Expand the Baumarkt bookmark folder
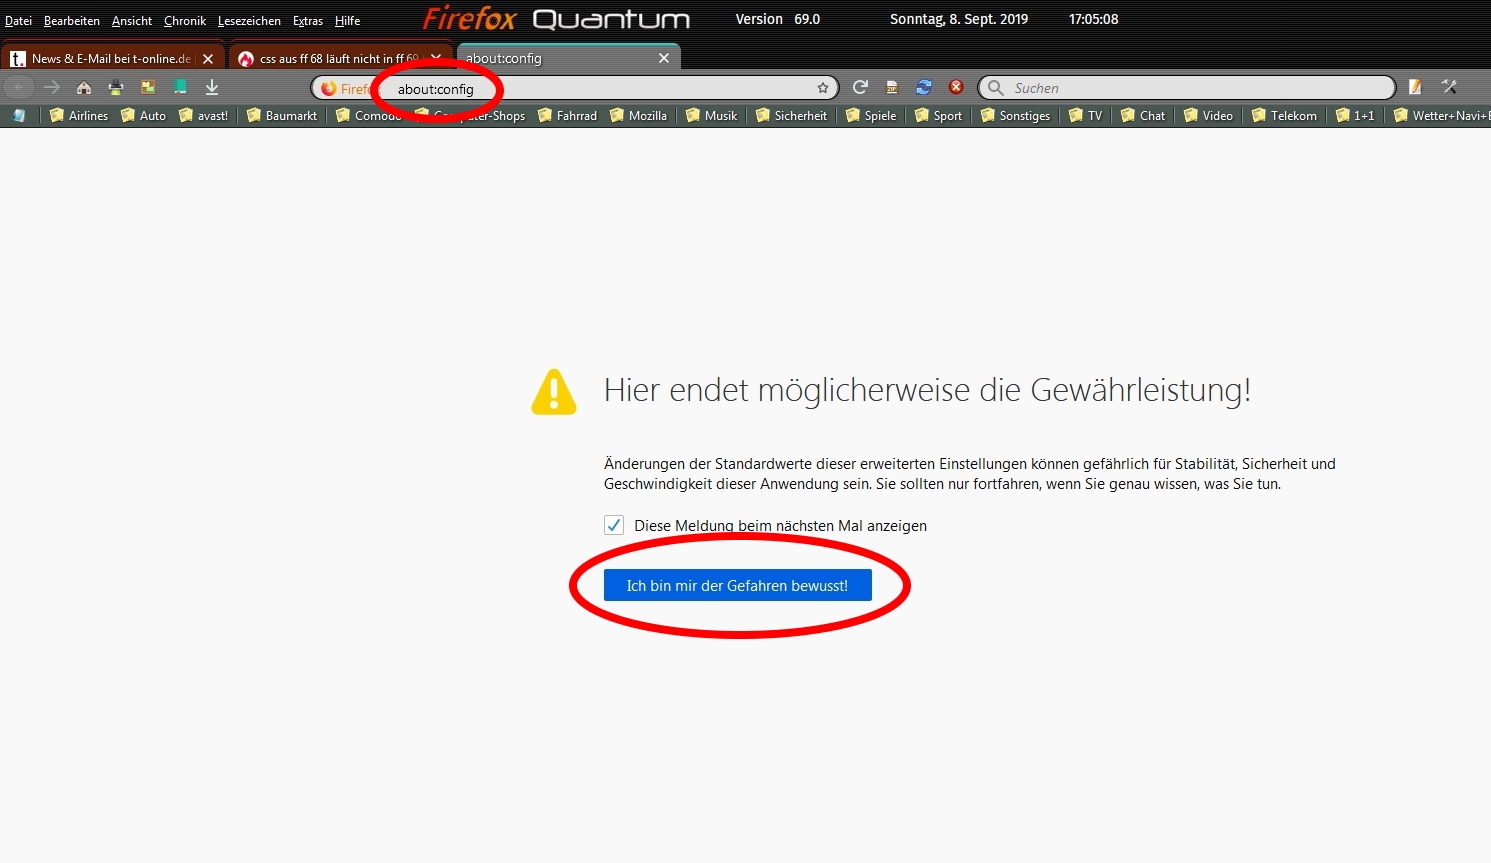 tap(282, 116)
